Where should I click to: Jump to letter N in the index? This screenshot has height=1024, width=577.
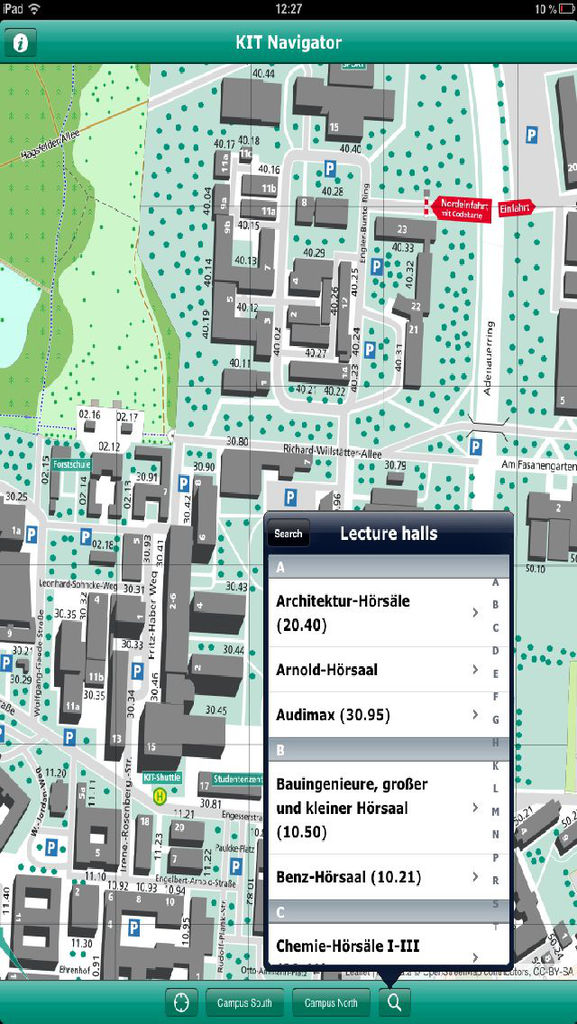(x=496, y=834)
